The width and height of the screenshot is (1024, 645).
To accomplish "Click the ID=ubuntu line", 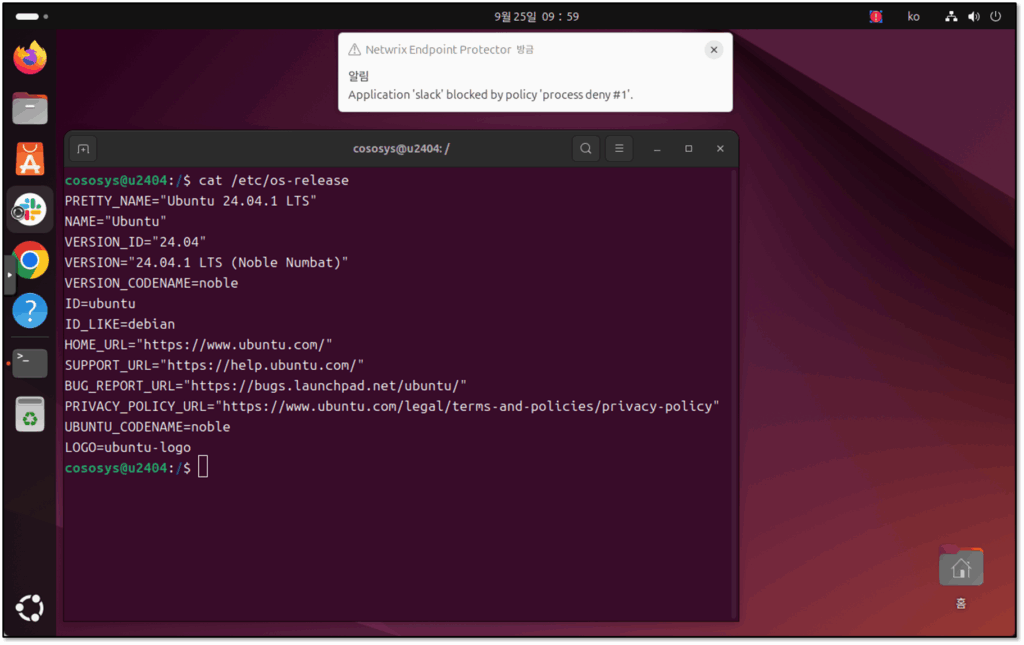I will point(100,304).
